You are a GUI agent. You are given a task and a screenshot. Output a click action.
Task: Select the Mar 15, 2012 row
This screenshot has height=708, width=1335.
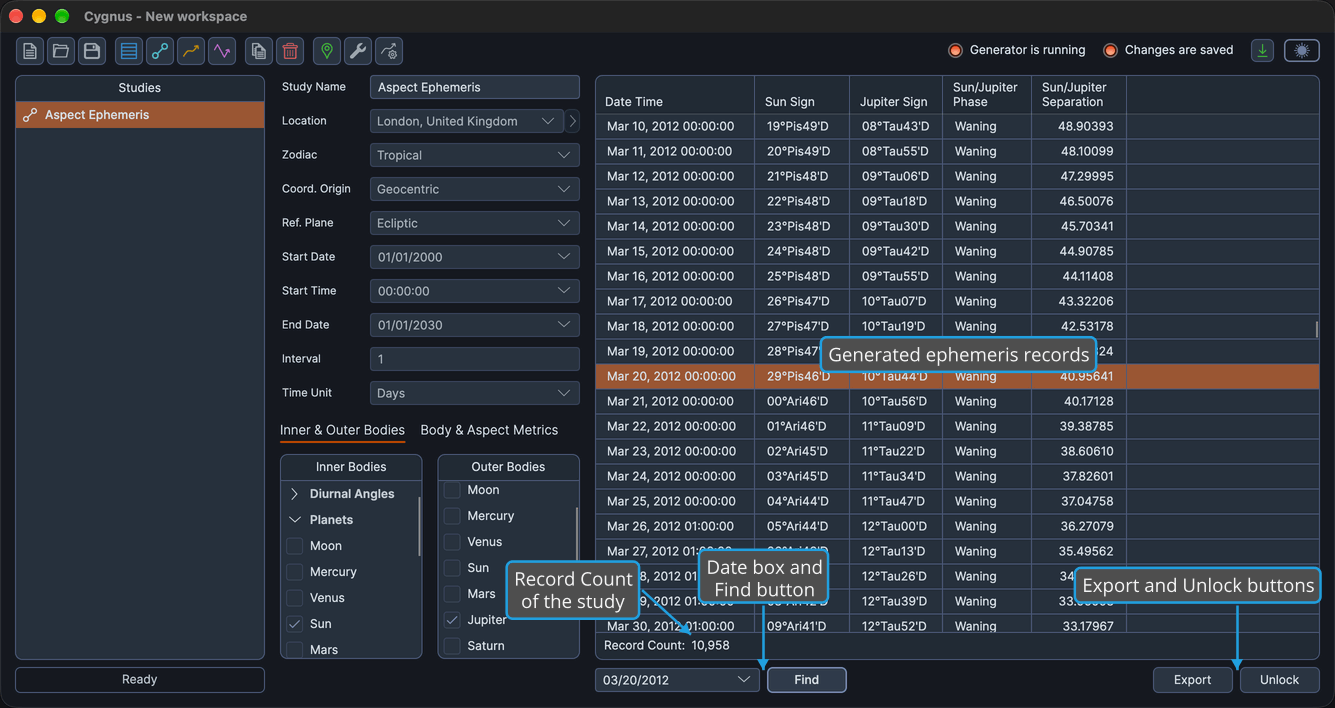point(957,251)
